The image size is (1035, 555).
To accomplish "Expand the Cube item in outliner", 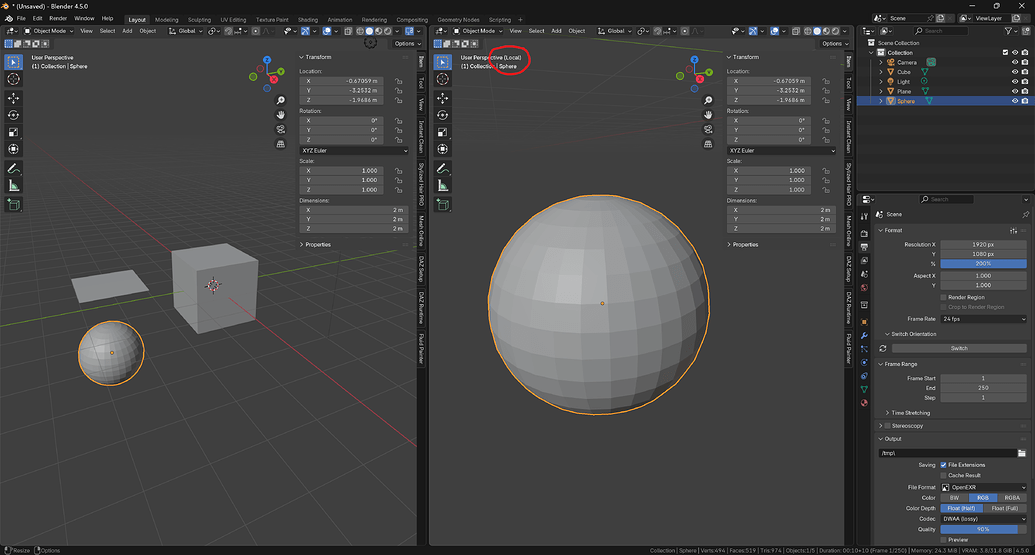I will 881,72.
